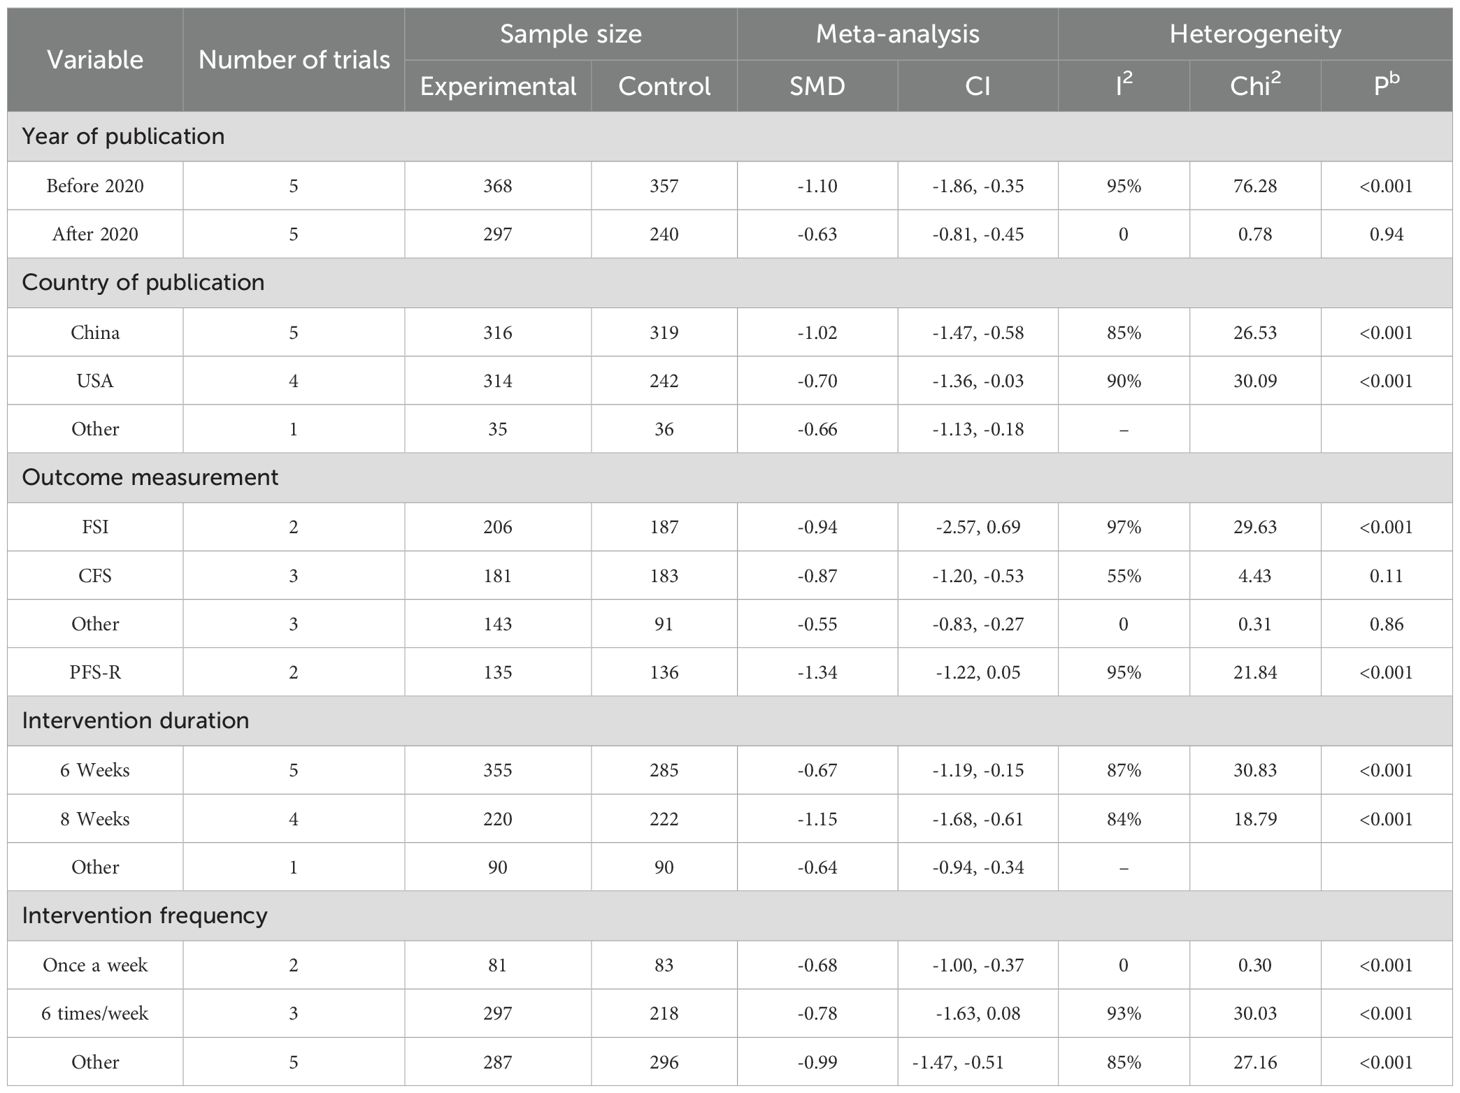Viewport: 1460px width, 1093px height.
Task: Click the Intervention frequency section row
Action: pos(144,915)
